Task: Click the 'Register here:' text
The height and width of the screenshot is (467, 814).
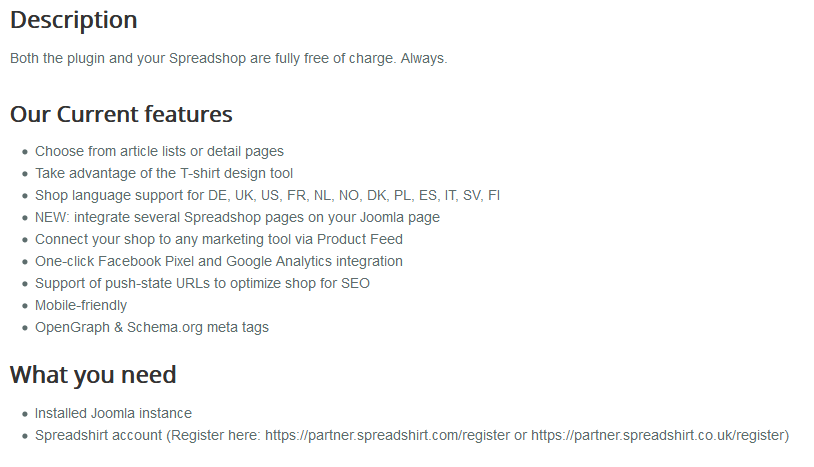Action: click(x=217, y=435)
